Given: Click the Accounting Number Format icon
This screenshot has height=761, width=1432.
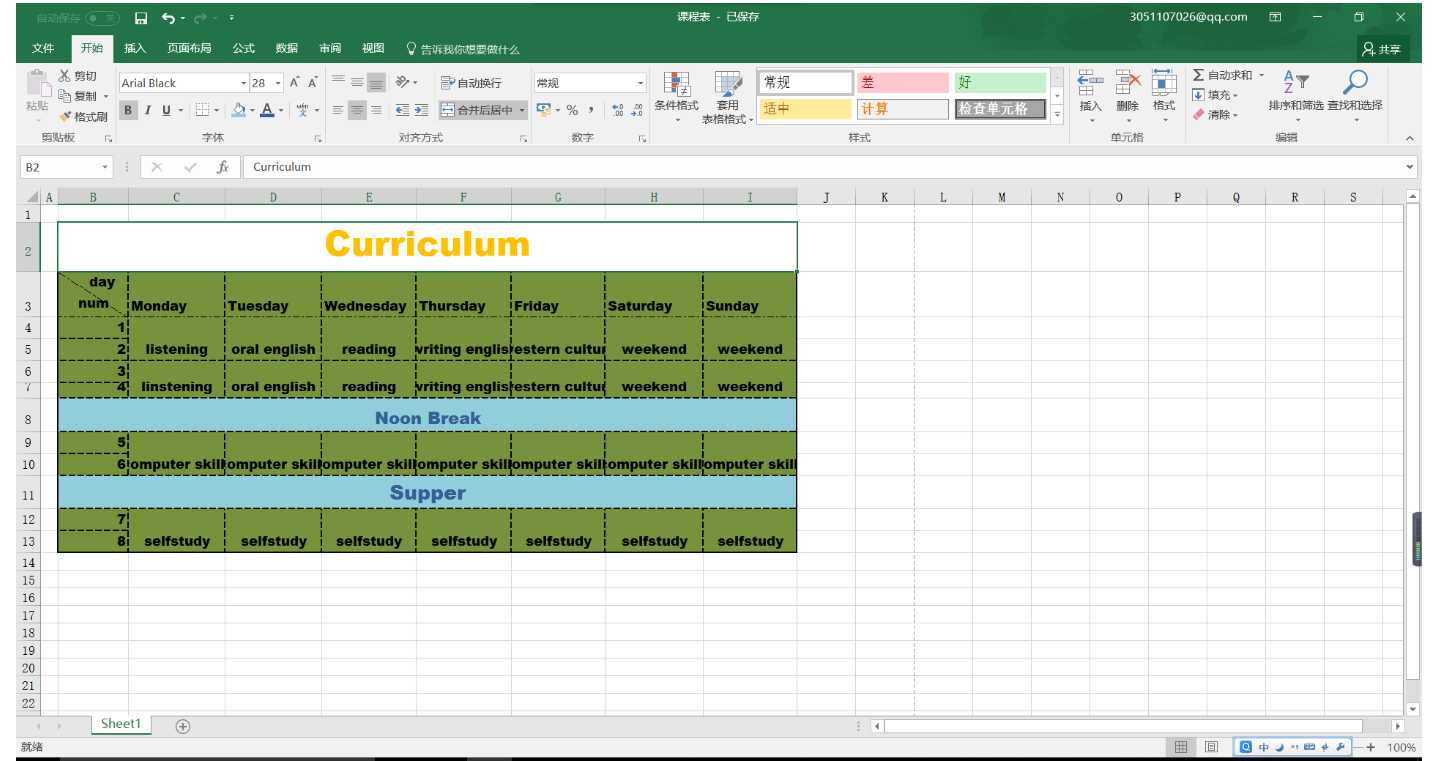Looking at the screenshot, I should click(x=543, y=110).
